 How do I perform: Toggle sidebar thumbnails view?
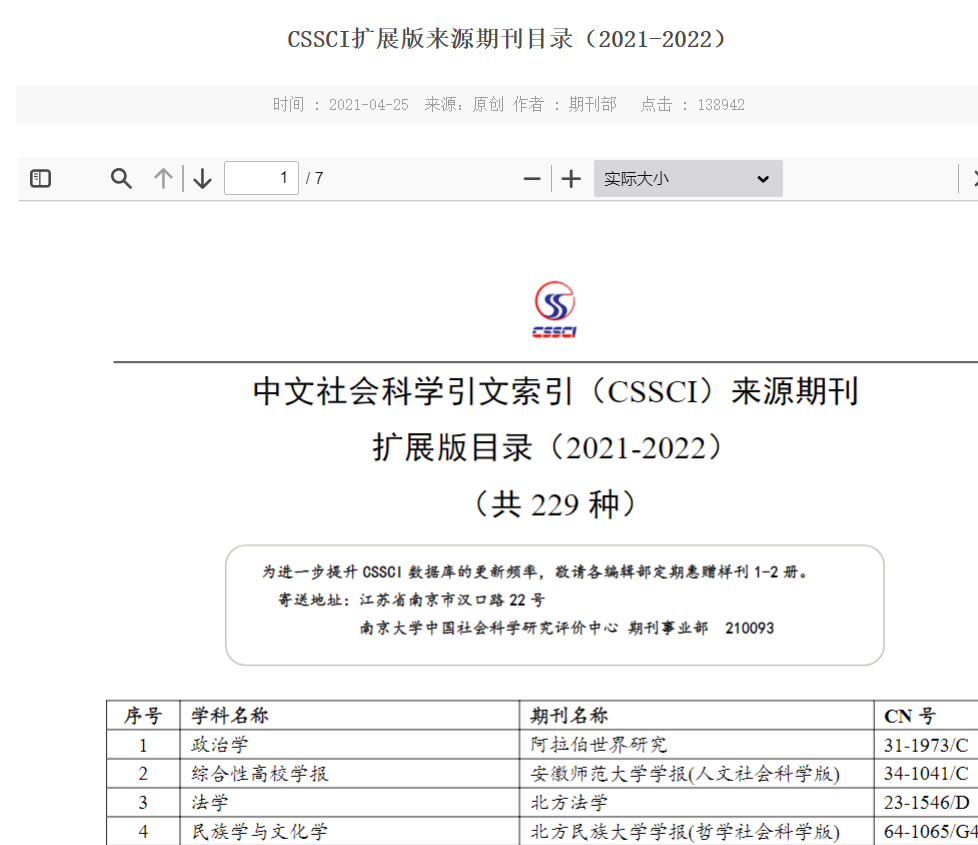pos(40,178)
